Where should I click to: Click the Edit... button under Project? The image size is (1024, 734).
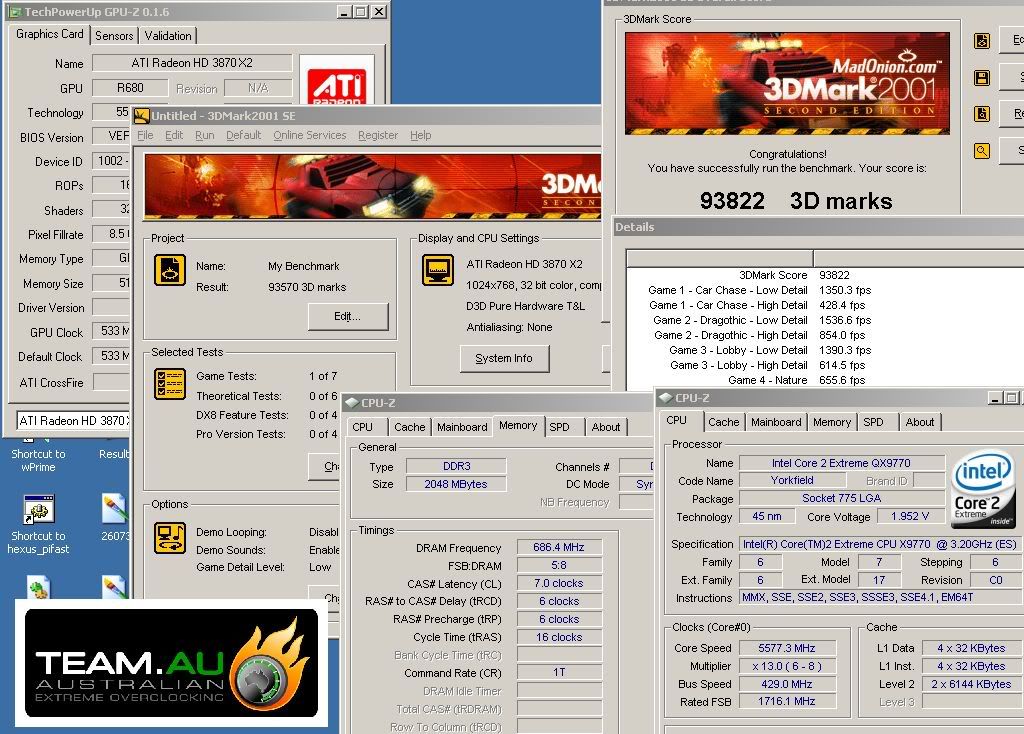(348, 316)
